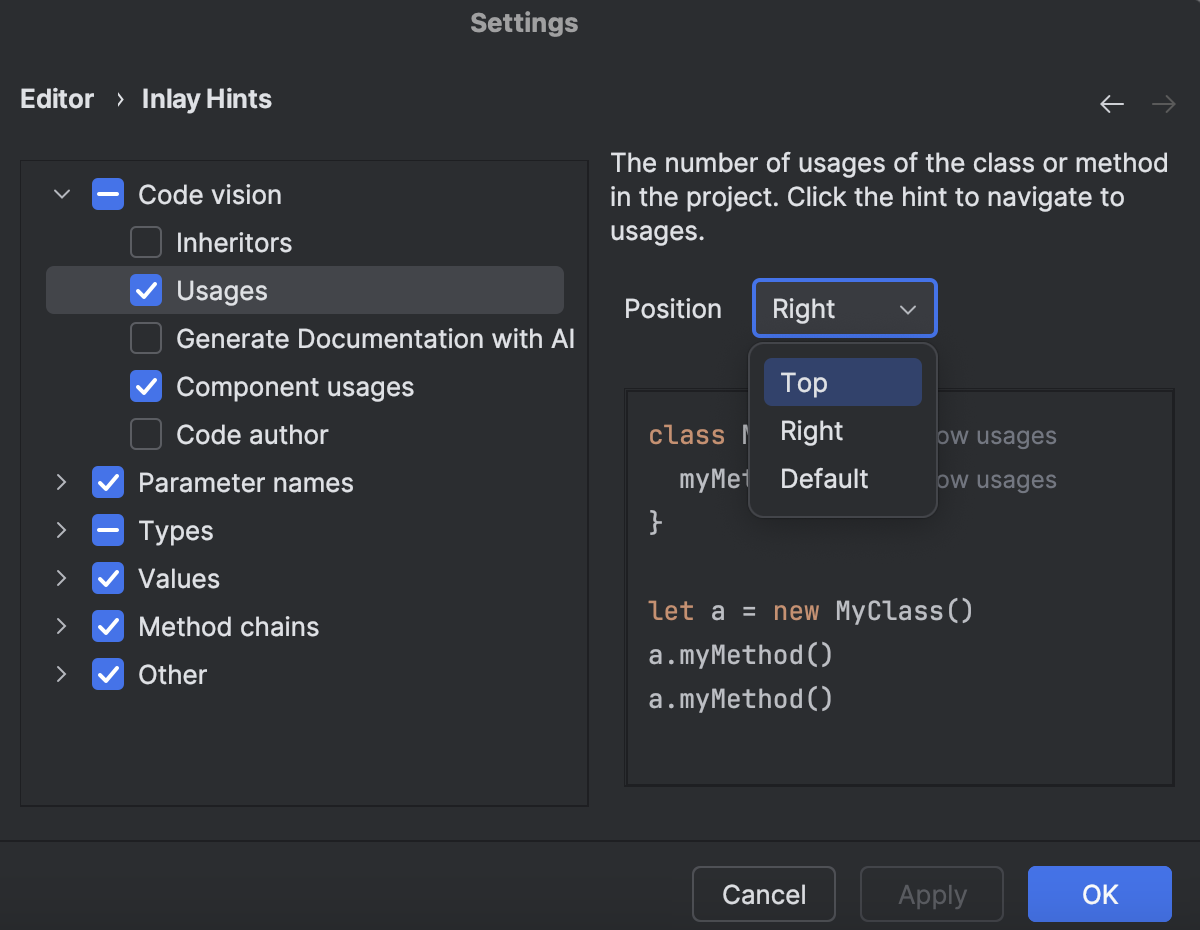Click the Types partial checkbox
Image resolution: width=1200 pixels, height=930 pixels.
coord(107,530)
